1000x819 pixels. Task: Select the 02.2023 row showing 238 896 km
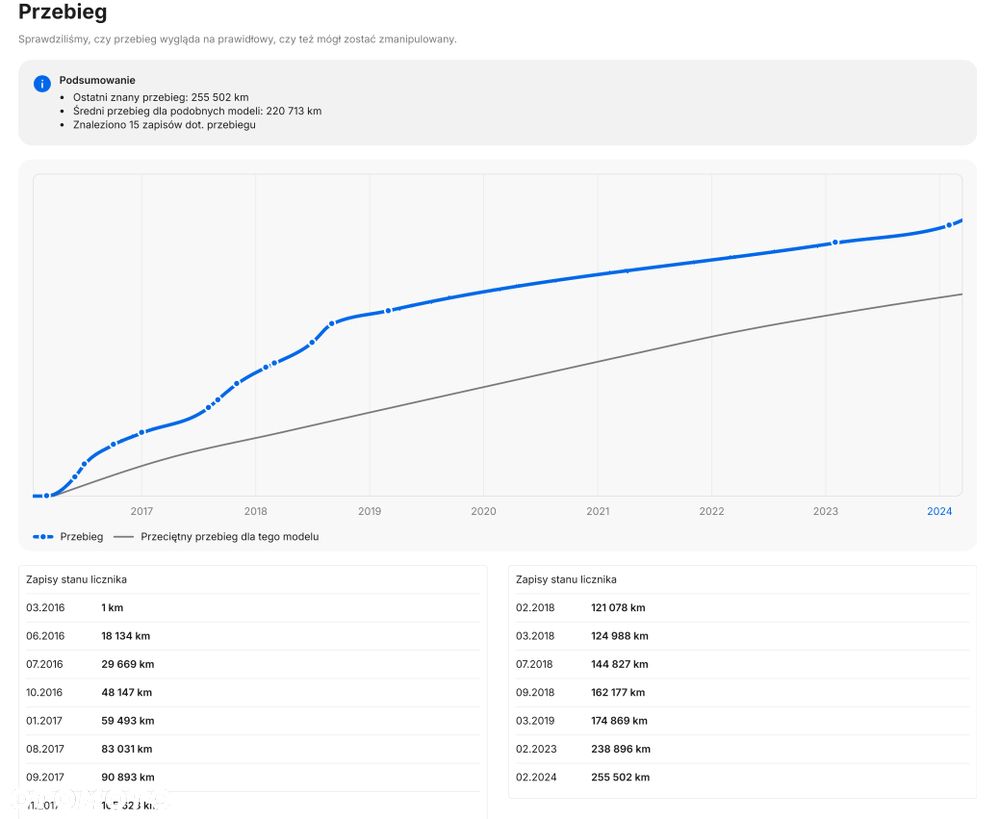[x=620, y=749]
